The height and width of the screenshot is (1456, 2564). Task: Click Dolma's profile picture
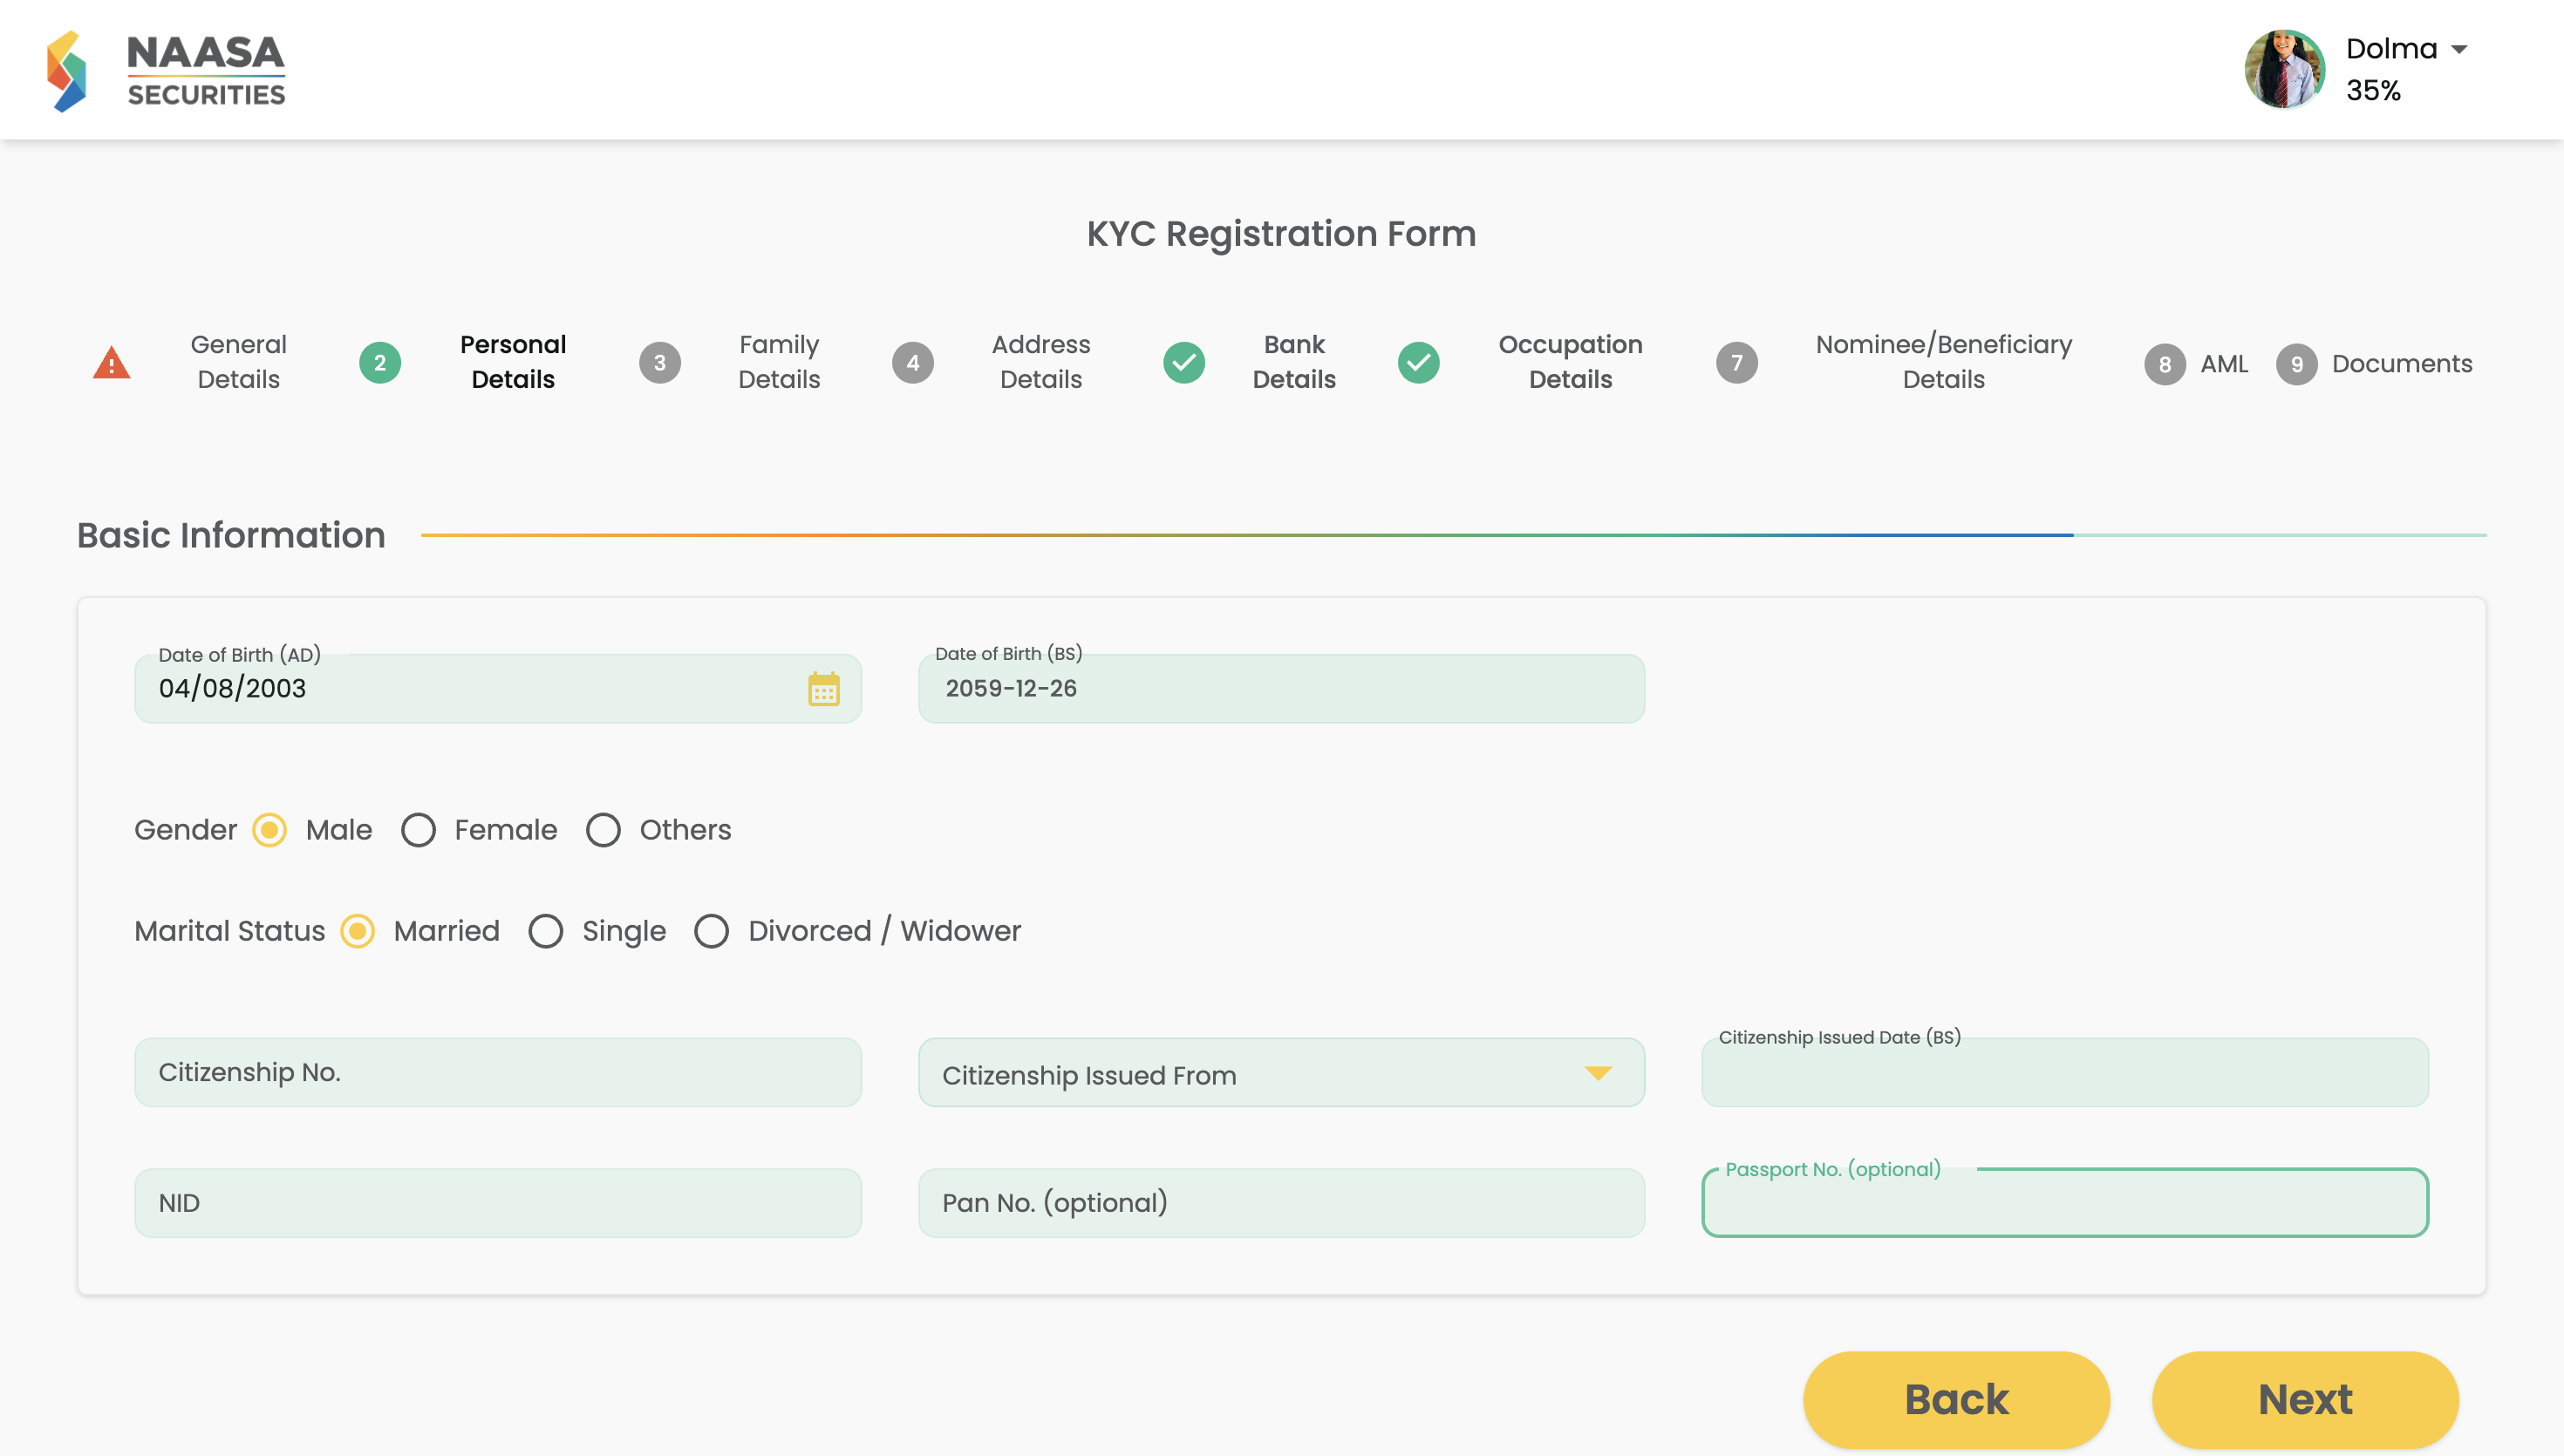tap(2285, 69)
